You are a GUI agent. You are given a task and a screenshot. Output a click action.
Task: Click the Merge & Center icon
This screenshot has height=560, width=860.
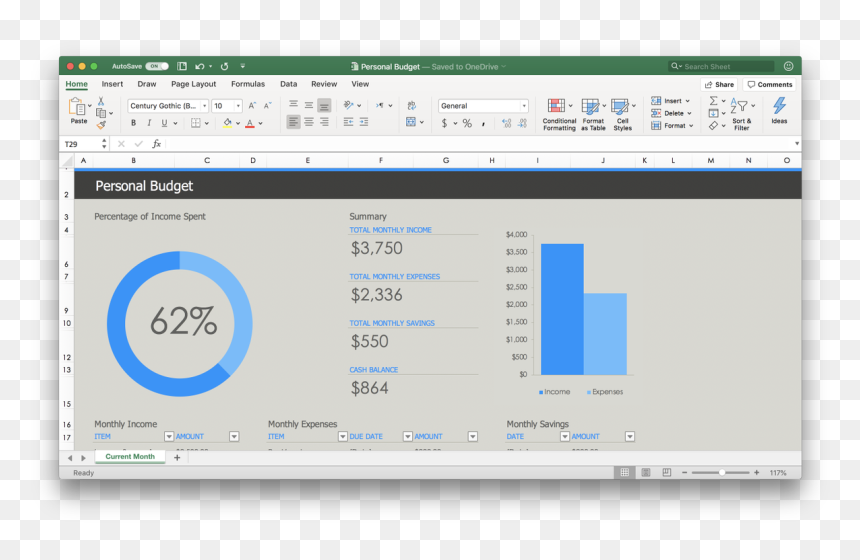click(411, 122)
